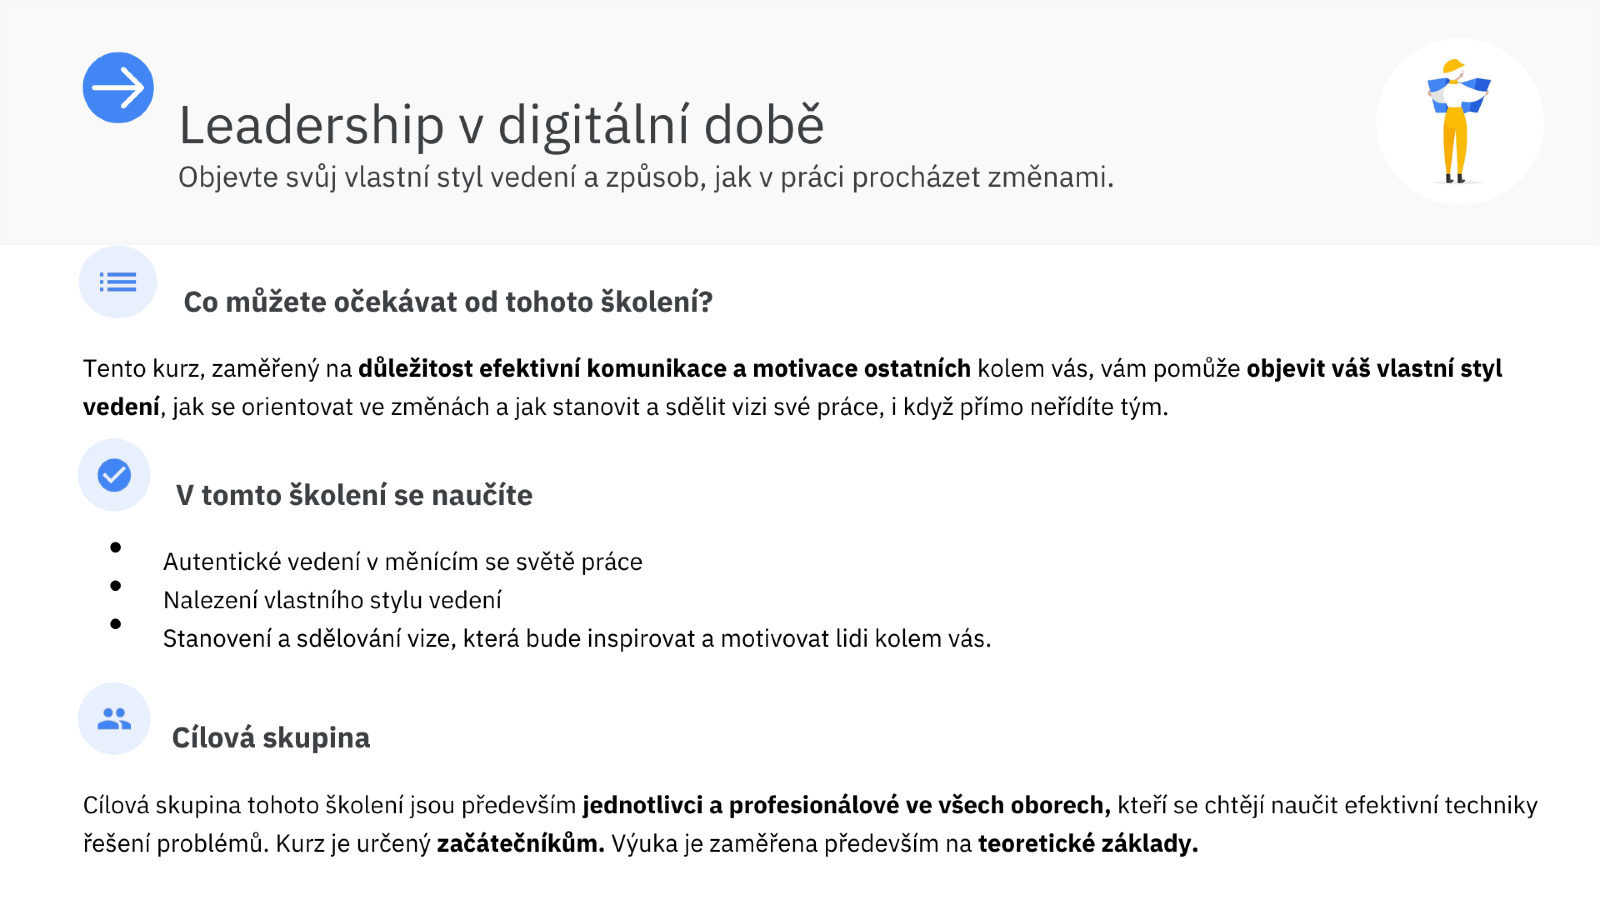Click the blue arrow circle icon

point(118,88)
